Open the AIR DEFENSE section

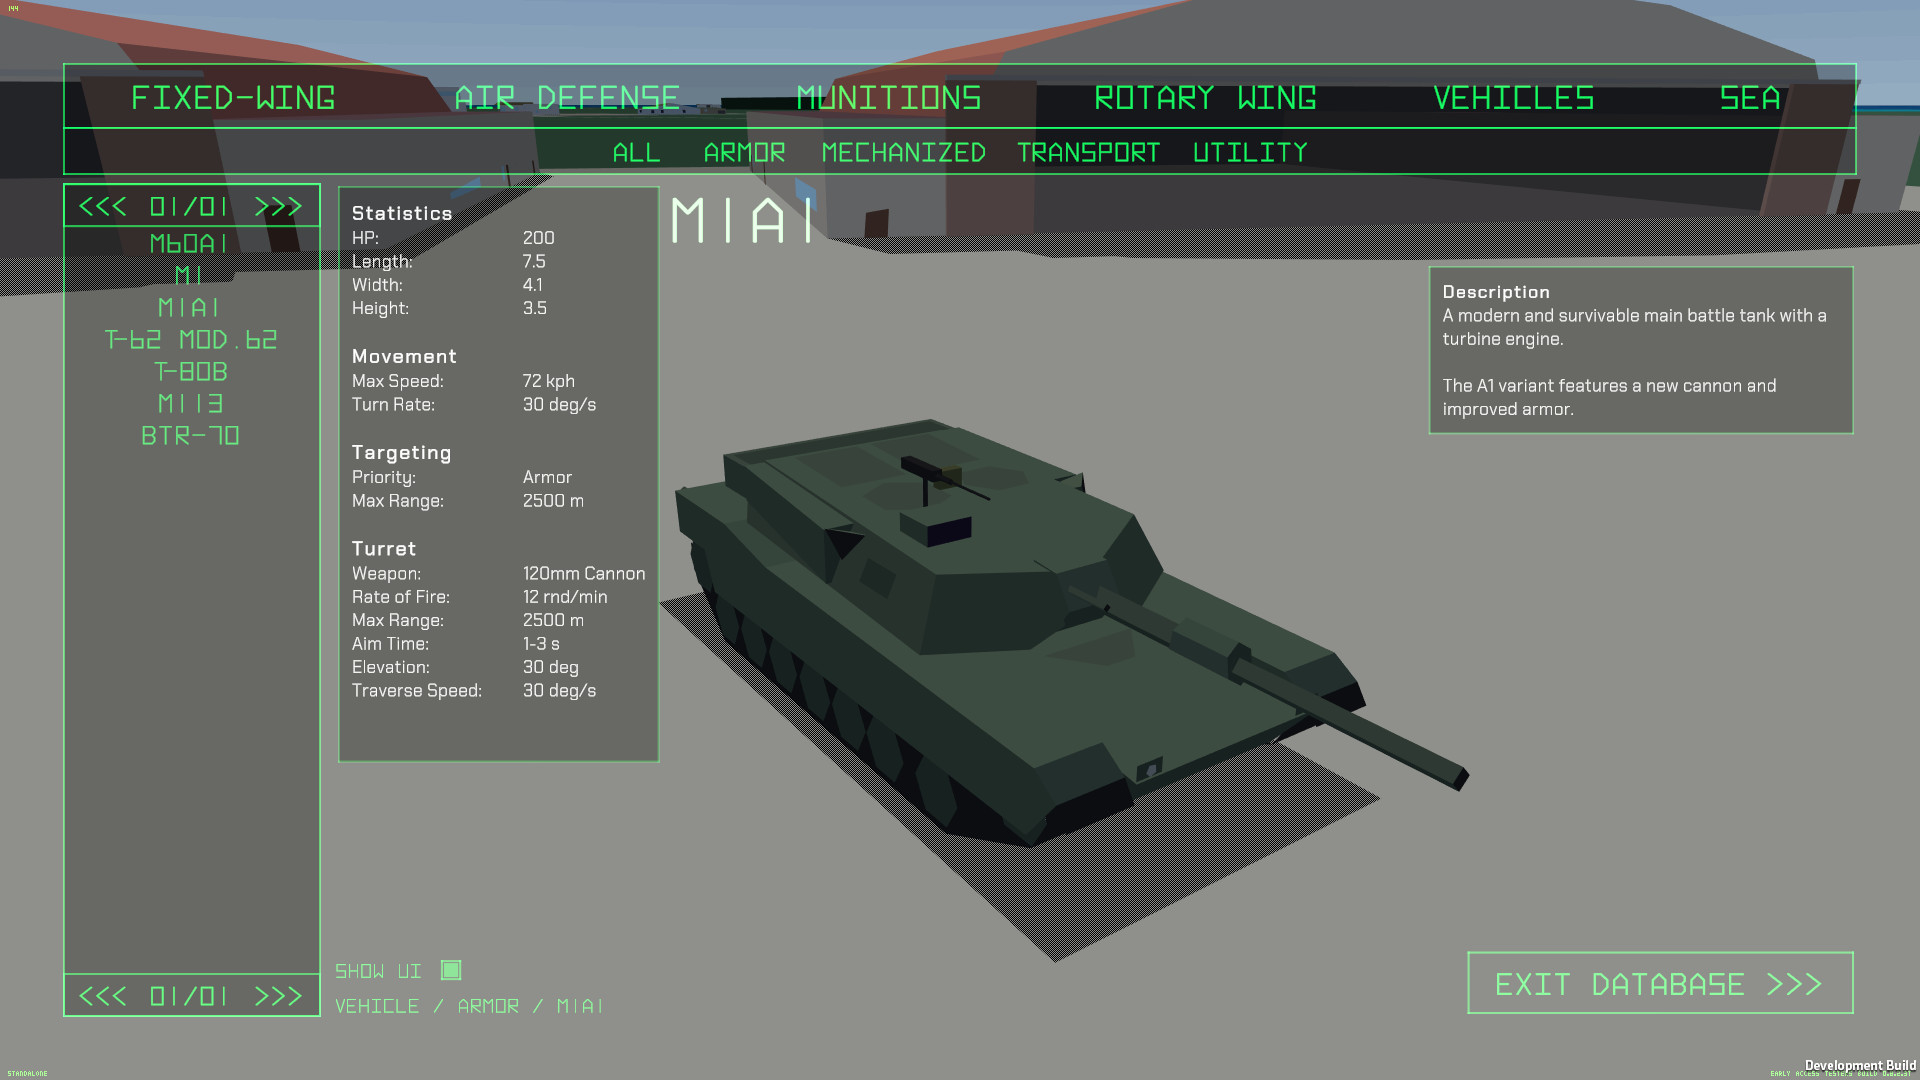(x=566, y=98)
